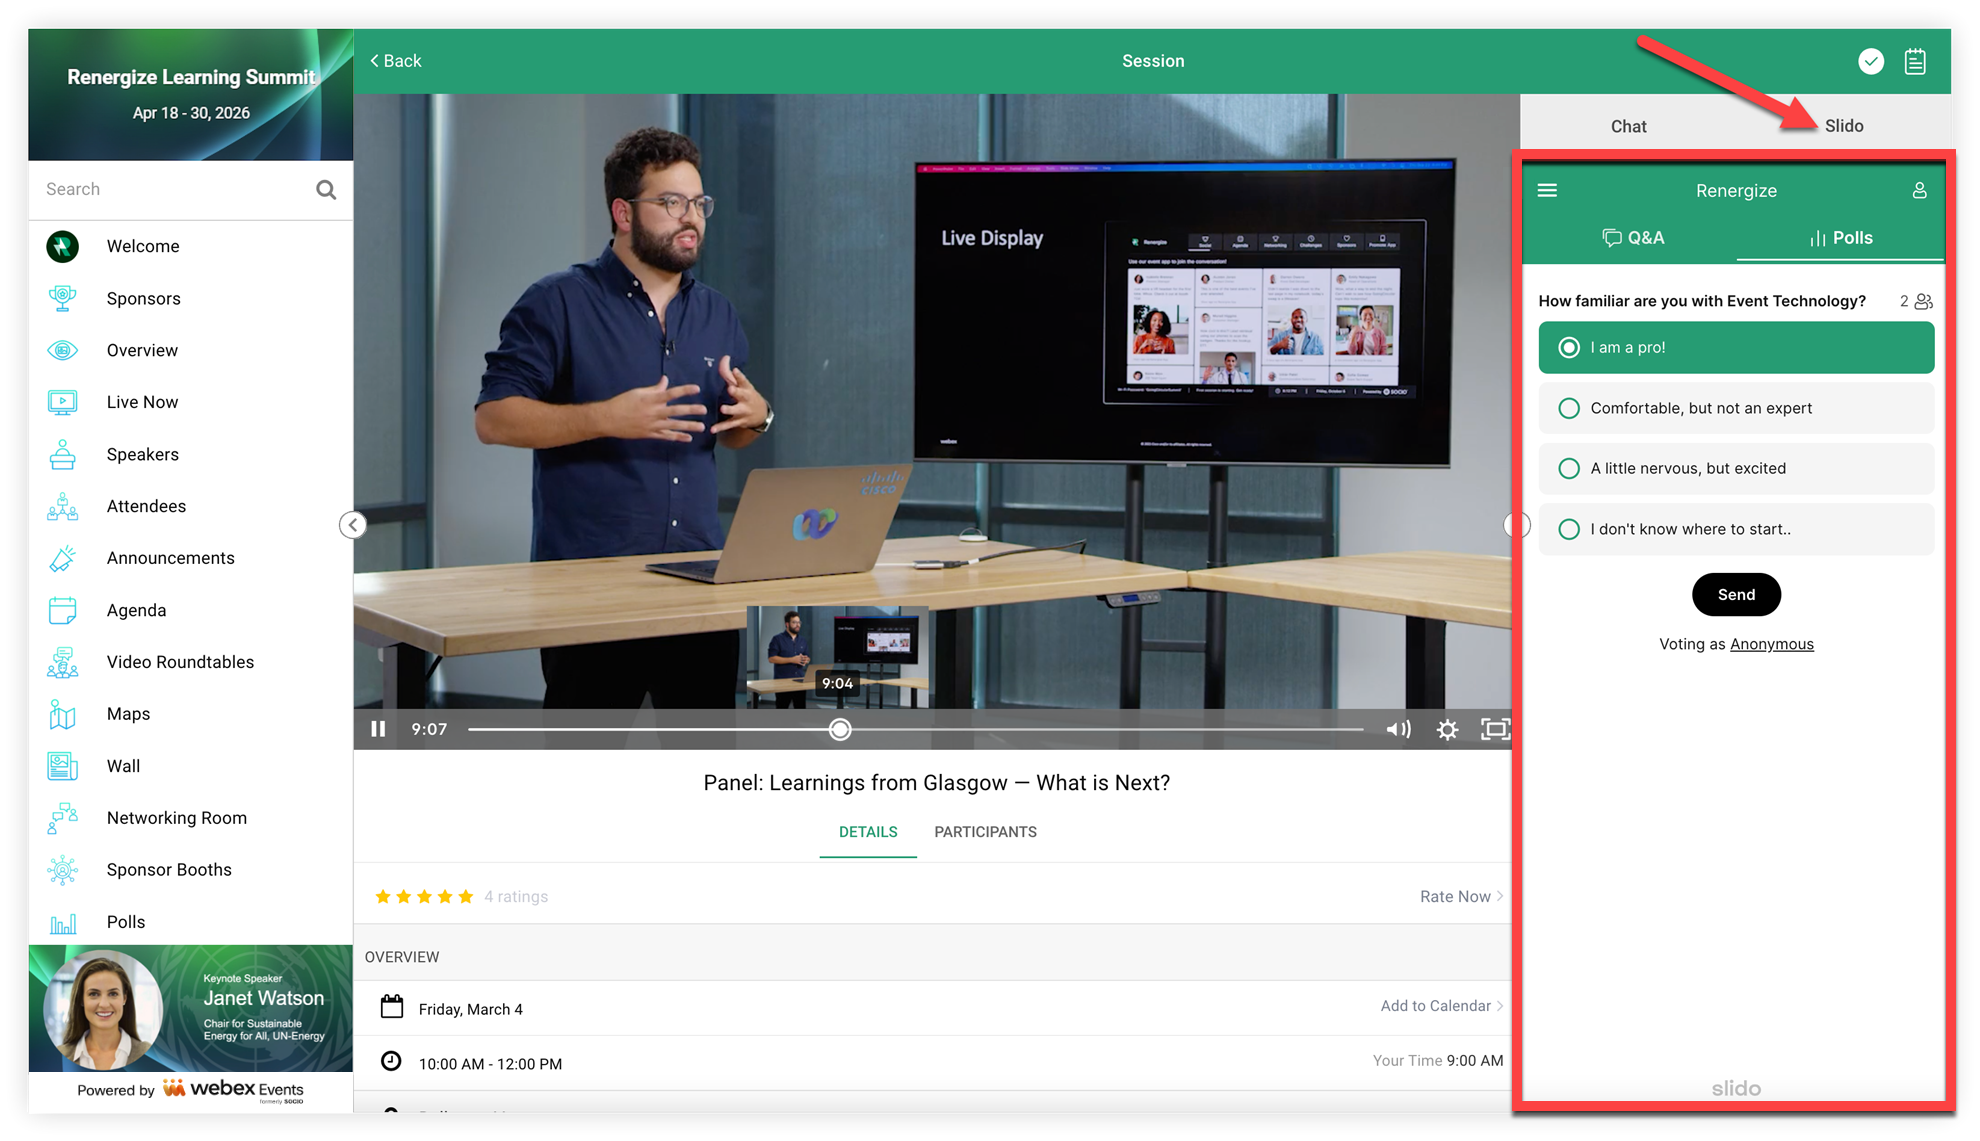Screen dimensions: 1980x1141
Task: Switch to the Slido tab
Action: [1843, 126]
